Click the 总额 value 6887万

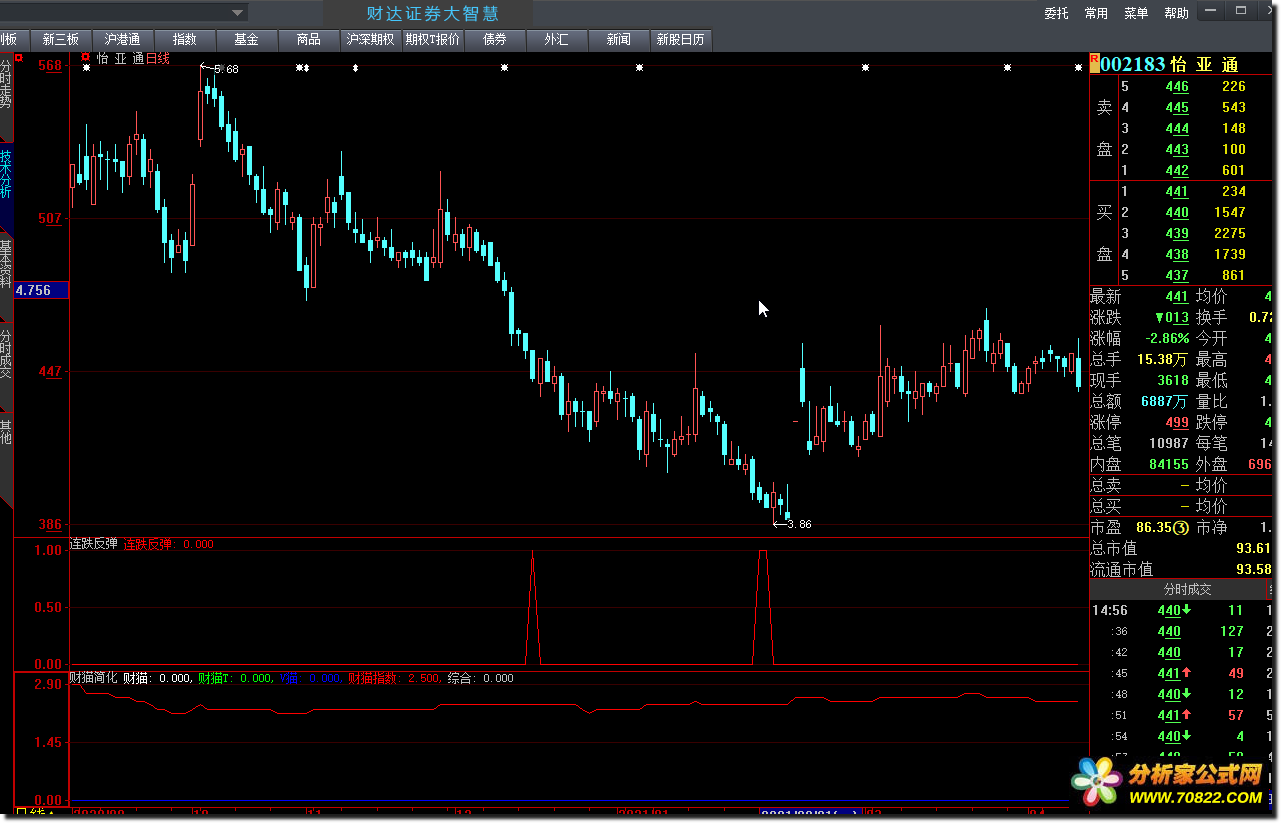tap(1165, 401)
